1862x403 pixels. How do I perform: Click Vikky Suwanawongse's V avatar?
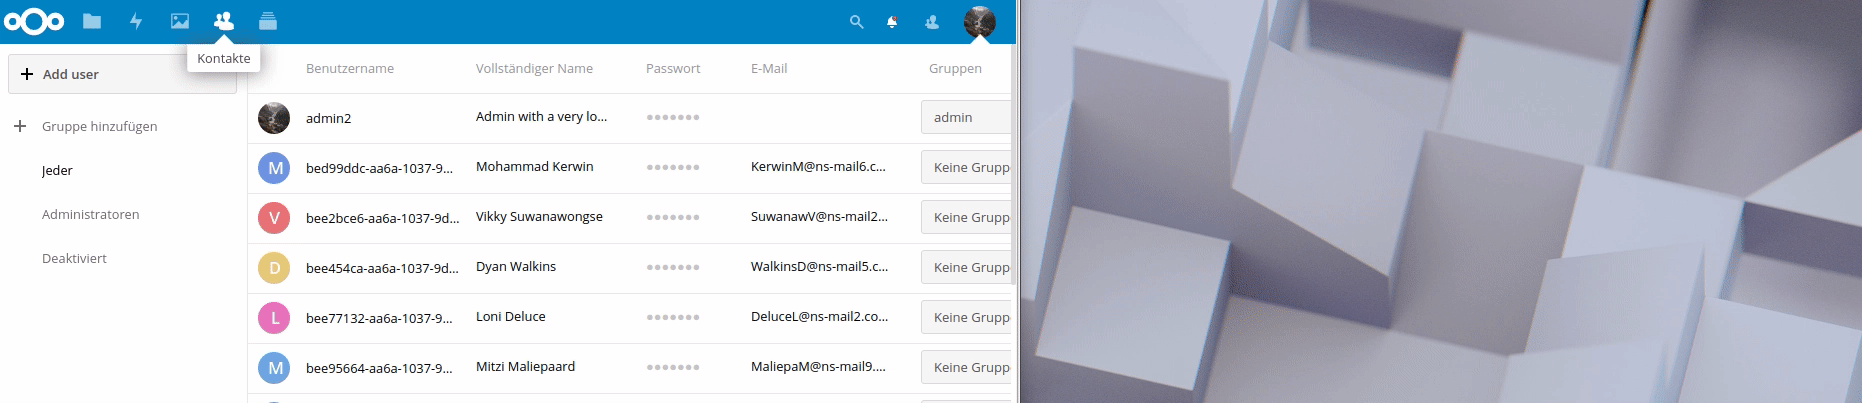tap(274, 218)
